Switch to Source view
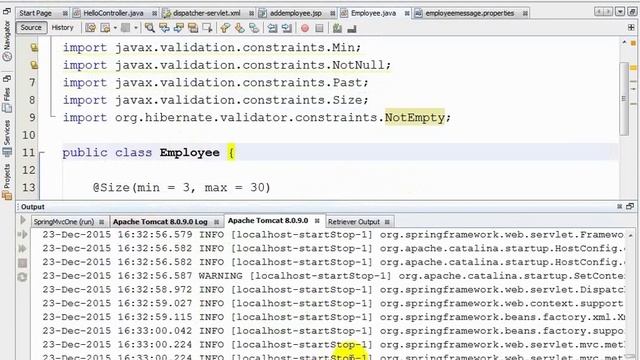Viewport: 640px width, 360px height. click(31, 28)
